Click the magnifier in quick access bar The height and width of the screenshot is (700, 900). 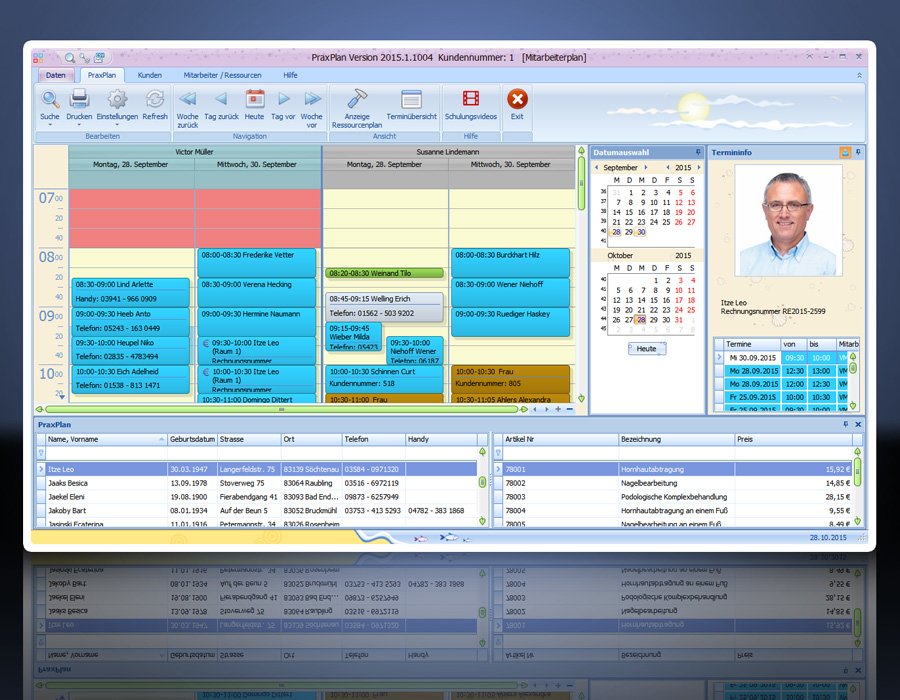[70, 57]
